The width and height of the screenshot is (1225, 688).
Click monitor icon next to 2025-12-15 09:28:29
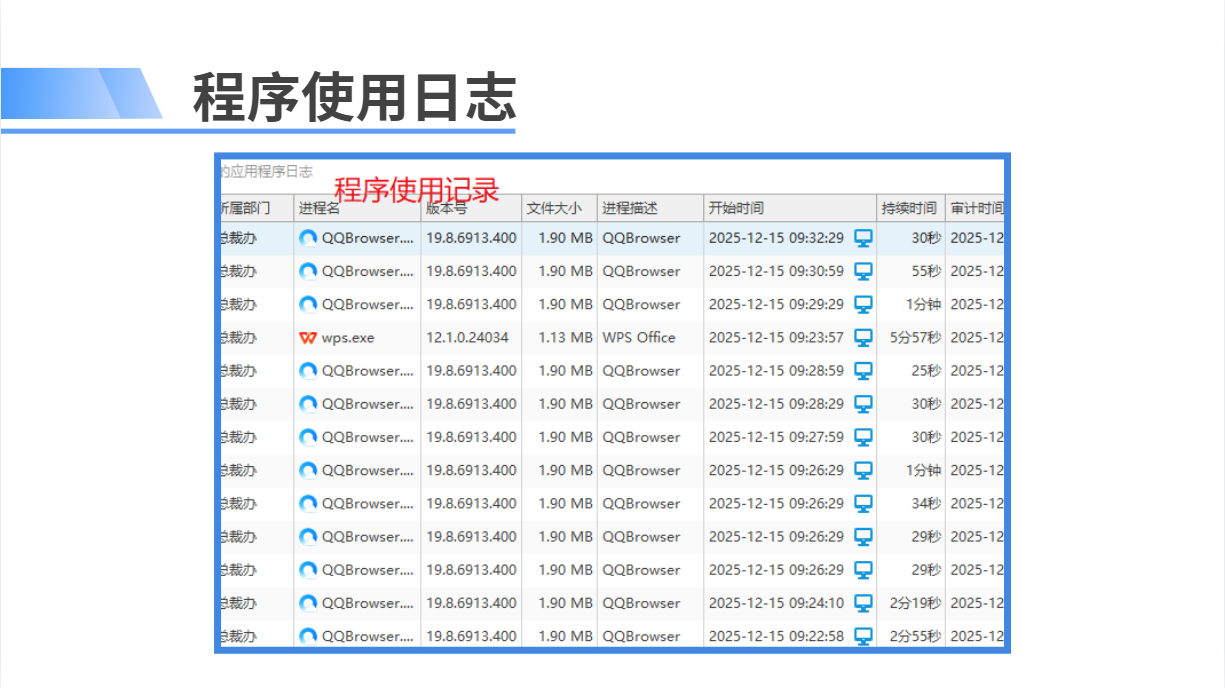[x=863, y=404]
